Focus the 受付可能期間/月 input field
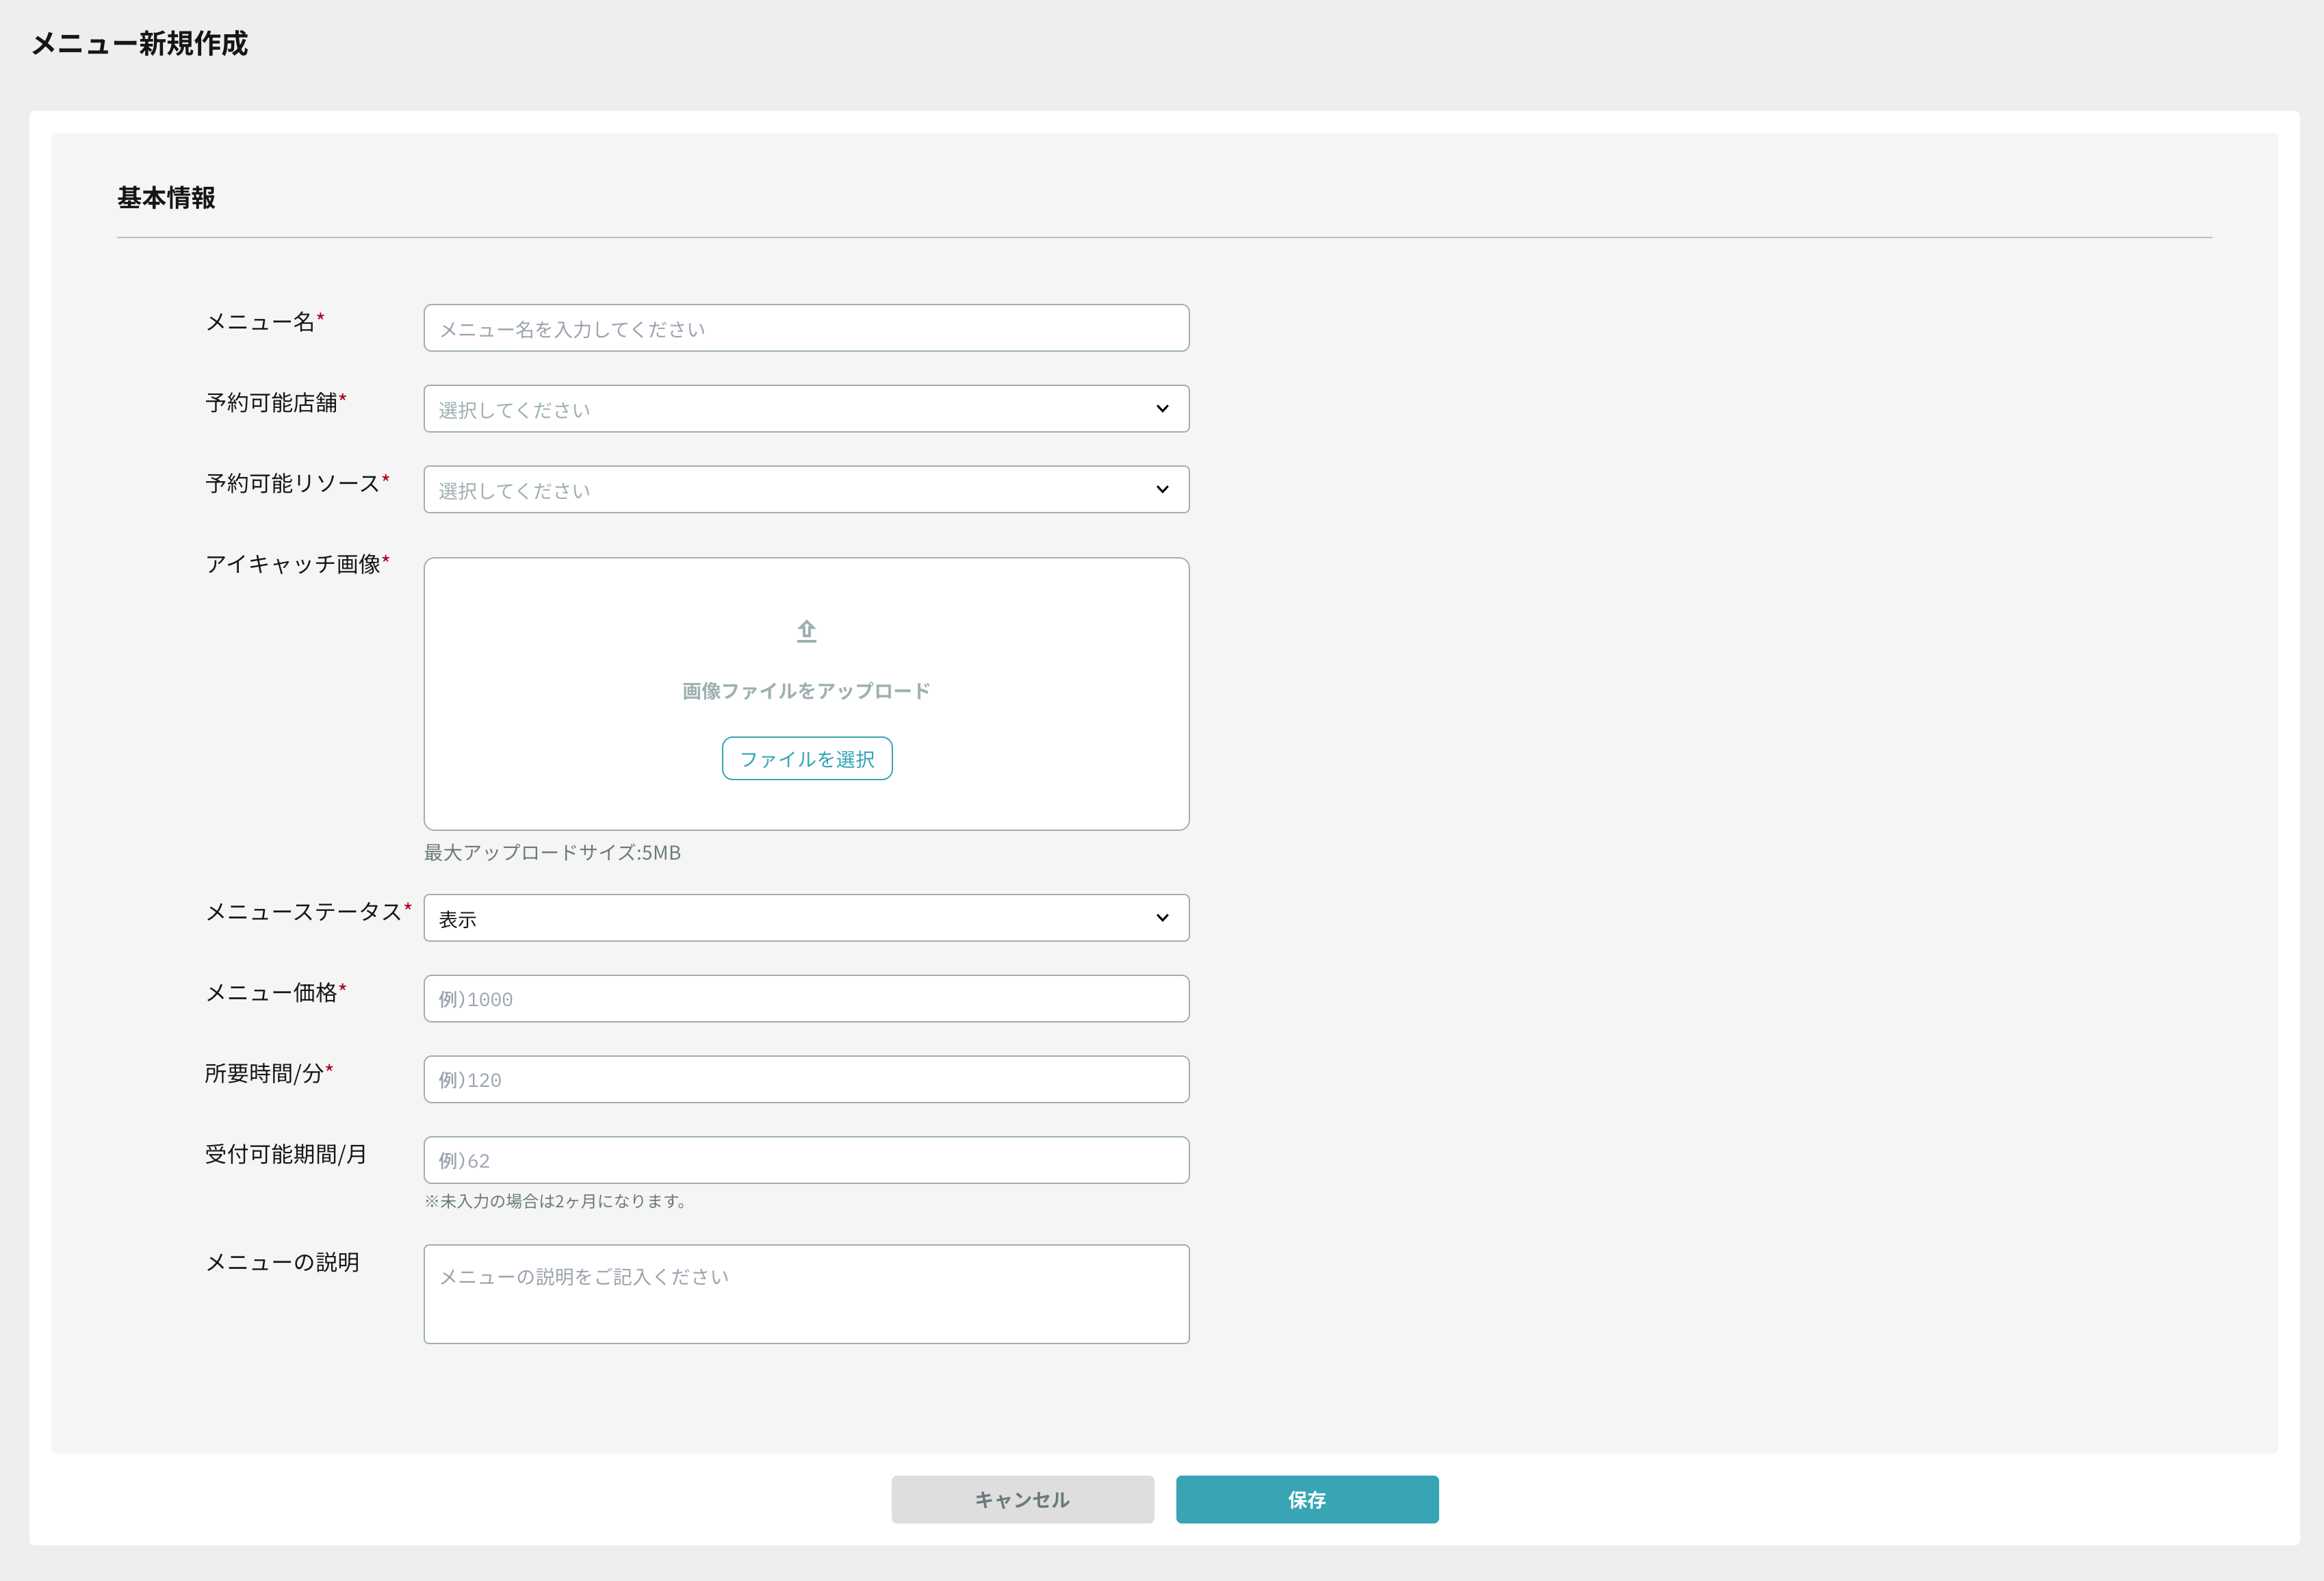Image resolution: width=2324 pixels, height=1581 pixels. click(x=806, y=1160)
